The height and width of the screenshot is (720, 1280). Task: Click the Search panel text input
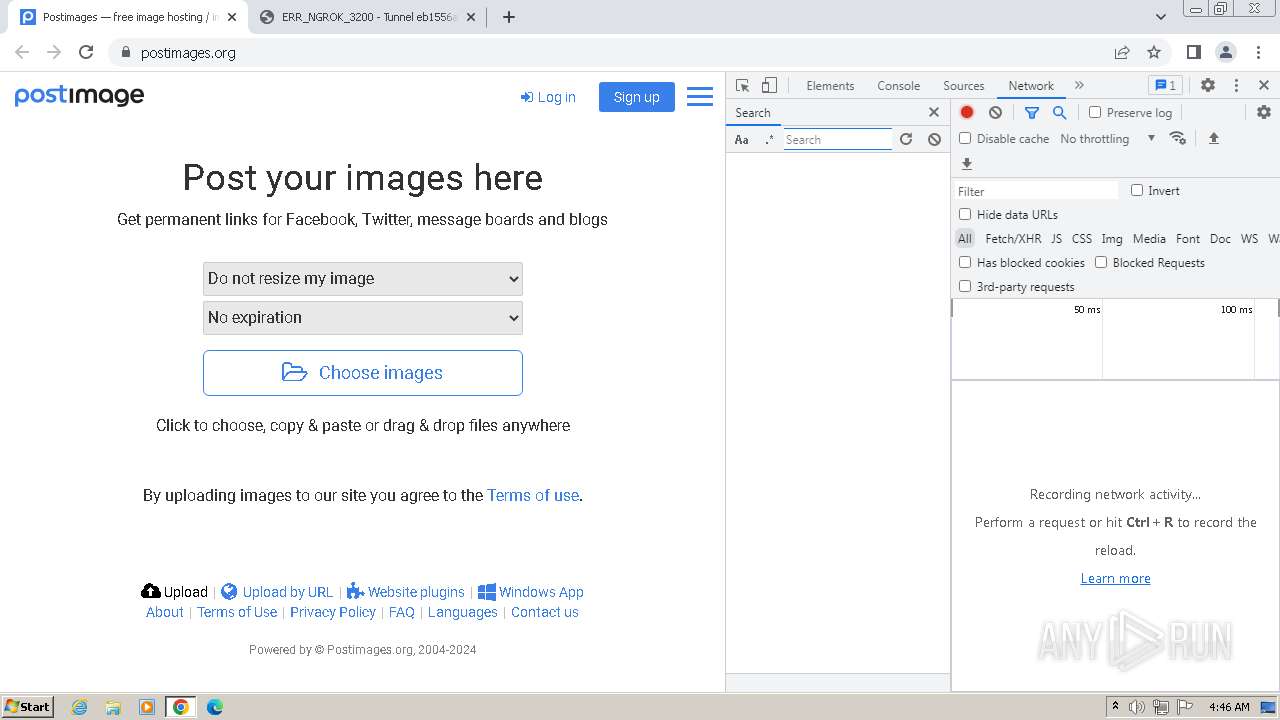[837, 140]
